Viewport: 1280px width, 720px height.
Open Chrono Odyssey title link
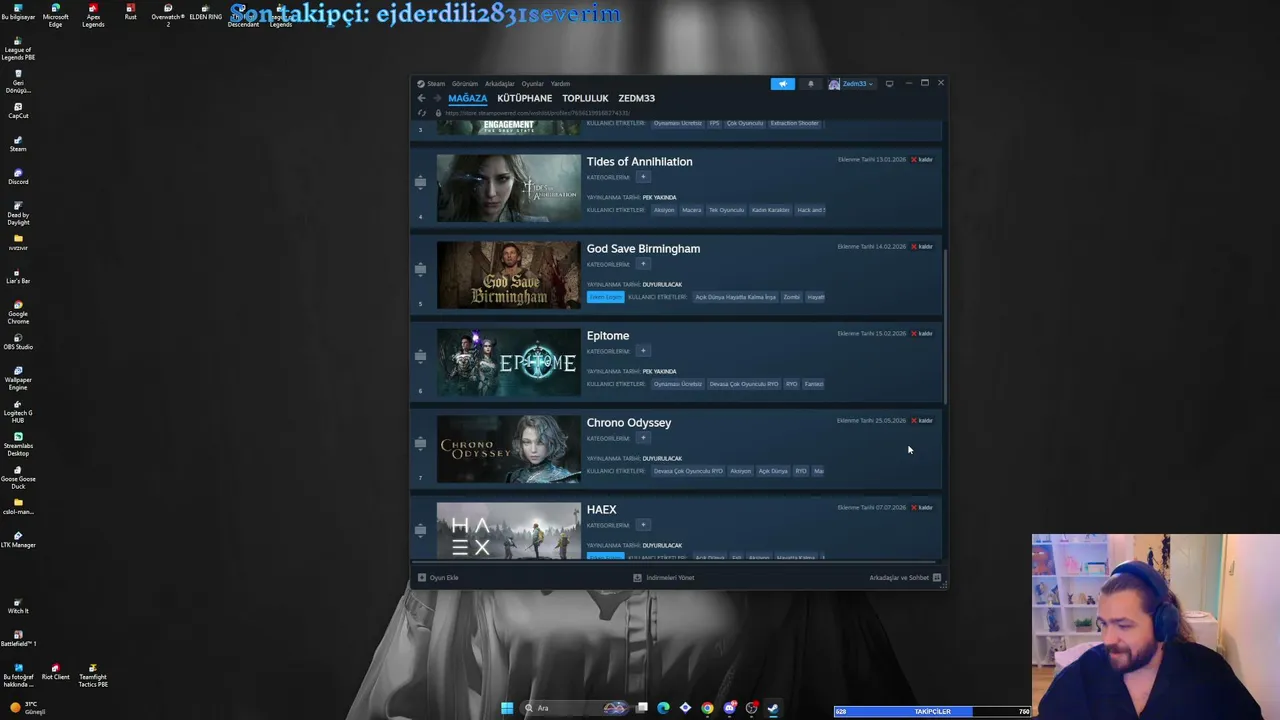pyautogui.click(x=629, y=423)
